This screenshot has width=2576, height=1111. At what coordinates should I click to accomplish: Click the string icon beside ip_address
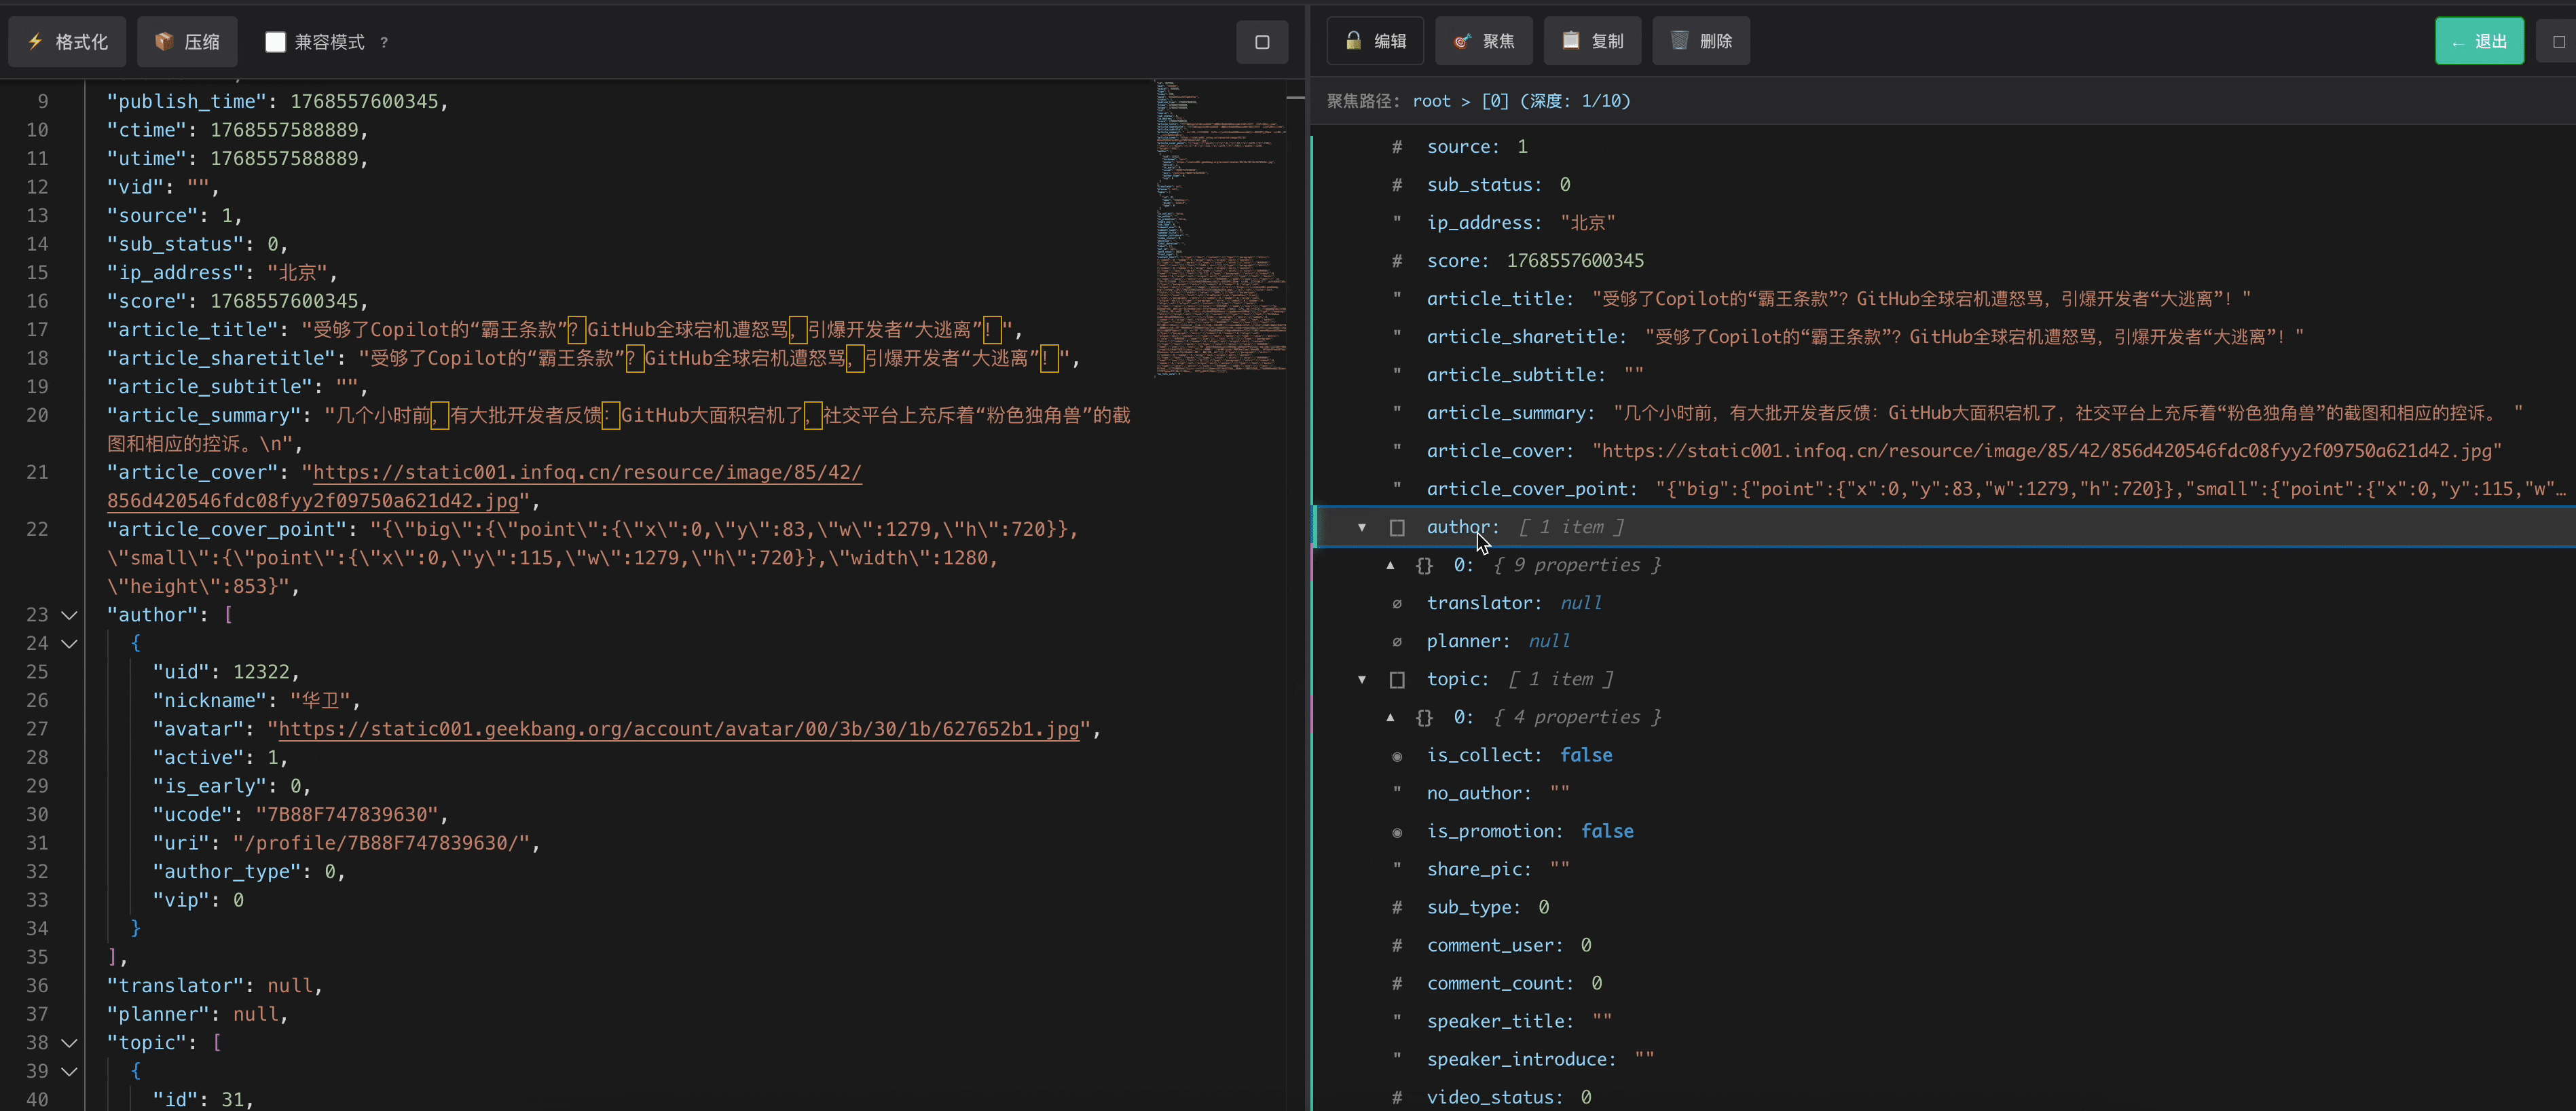(1397, 221)
